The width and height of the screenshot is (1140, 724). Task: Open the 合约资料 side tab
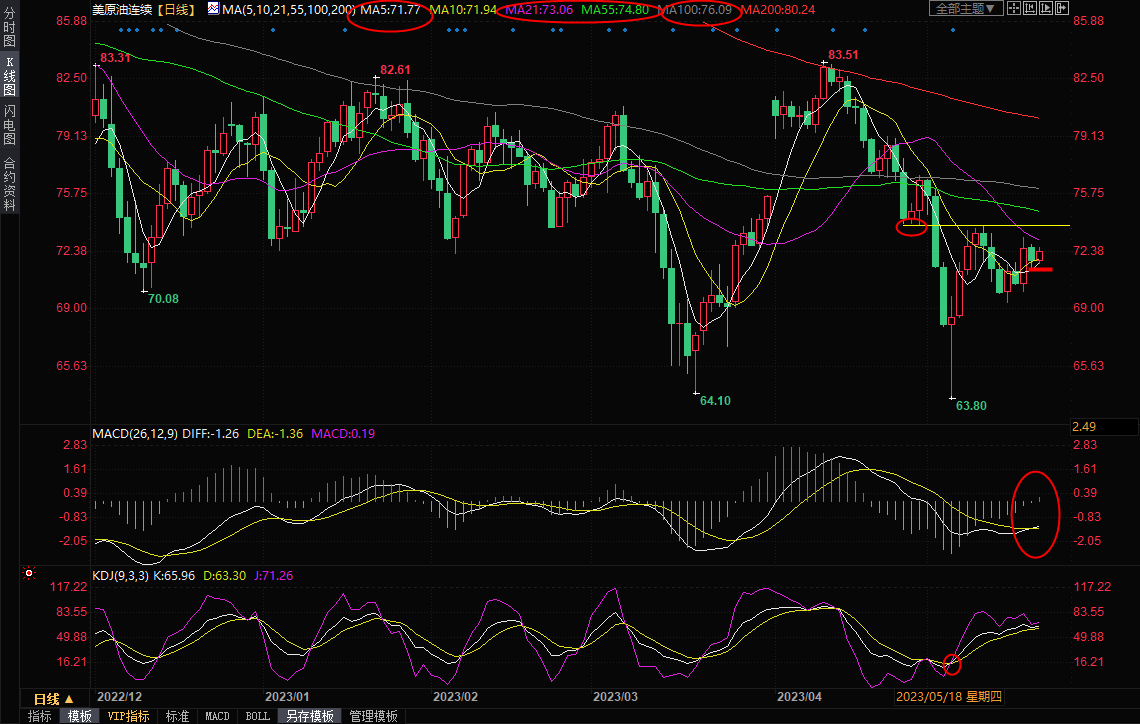[9, 183]
